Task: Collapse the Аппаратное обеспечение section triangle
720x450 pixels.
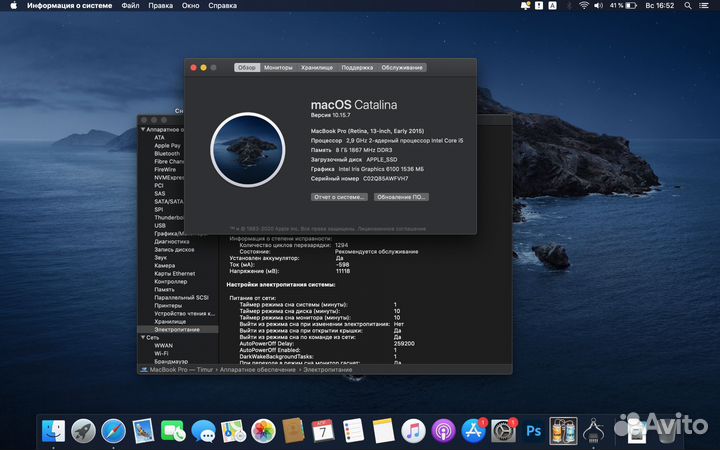Action: pos(143,129)
